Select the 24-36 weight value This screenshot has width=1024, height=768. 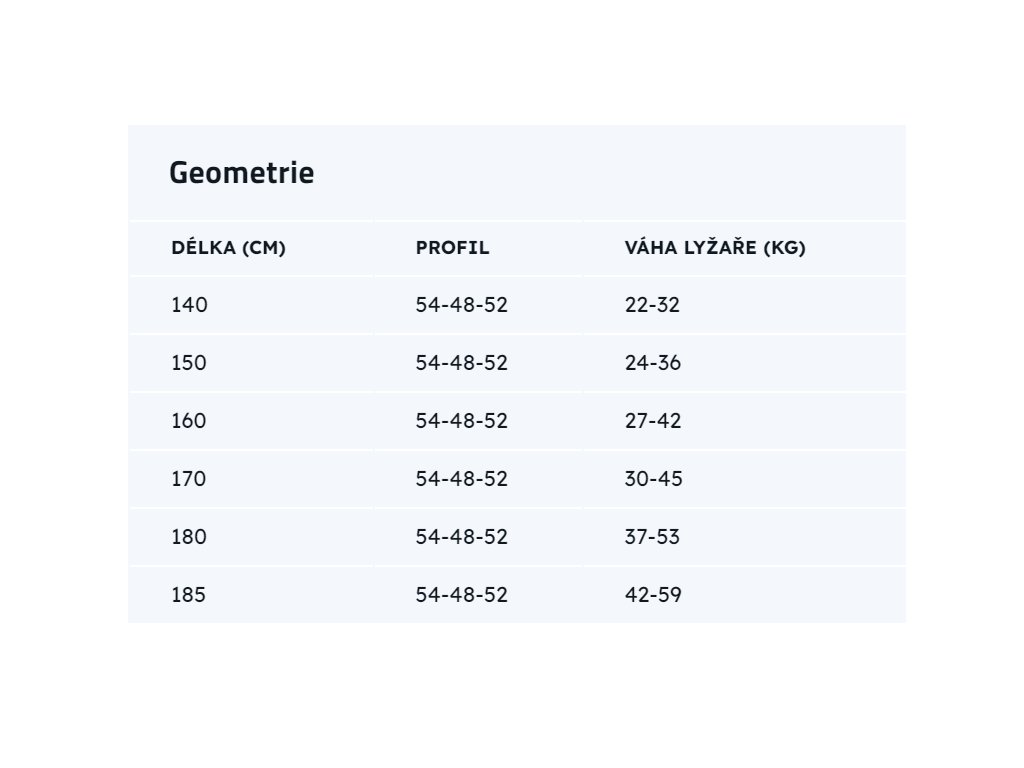click(653, 363)
